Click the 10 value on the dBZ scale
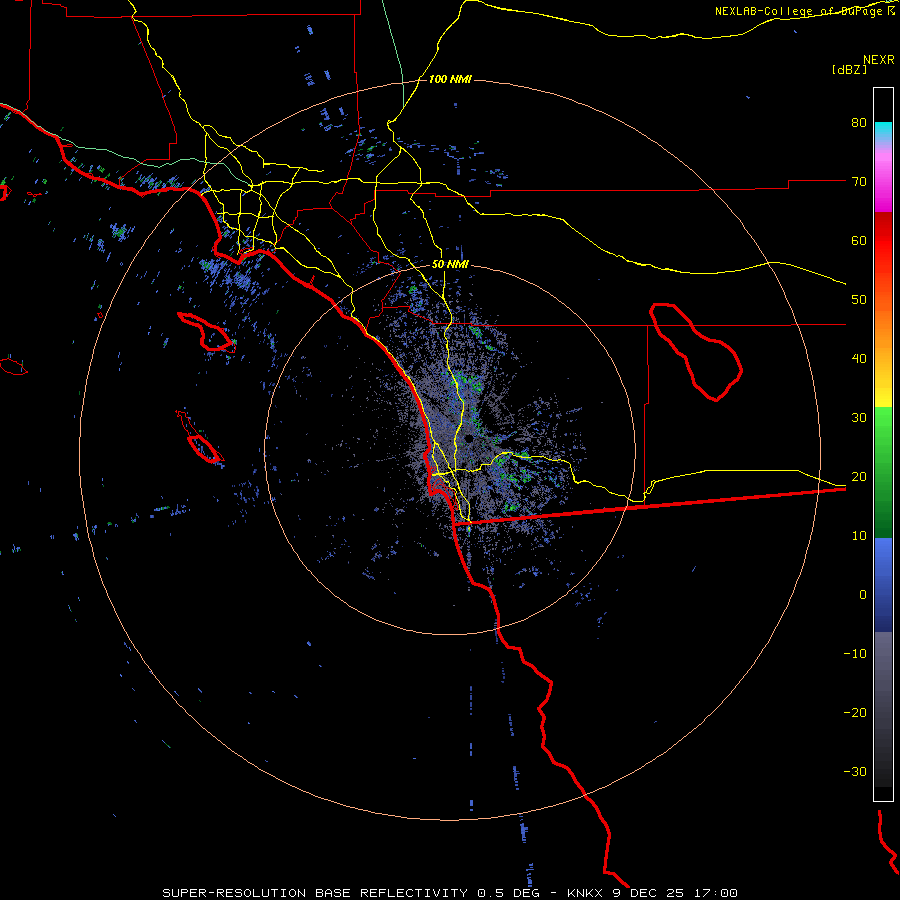Image resolution: width=900 pixels, height=900 pixels. pyautogui.click(x=859, y=536)
